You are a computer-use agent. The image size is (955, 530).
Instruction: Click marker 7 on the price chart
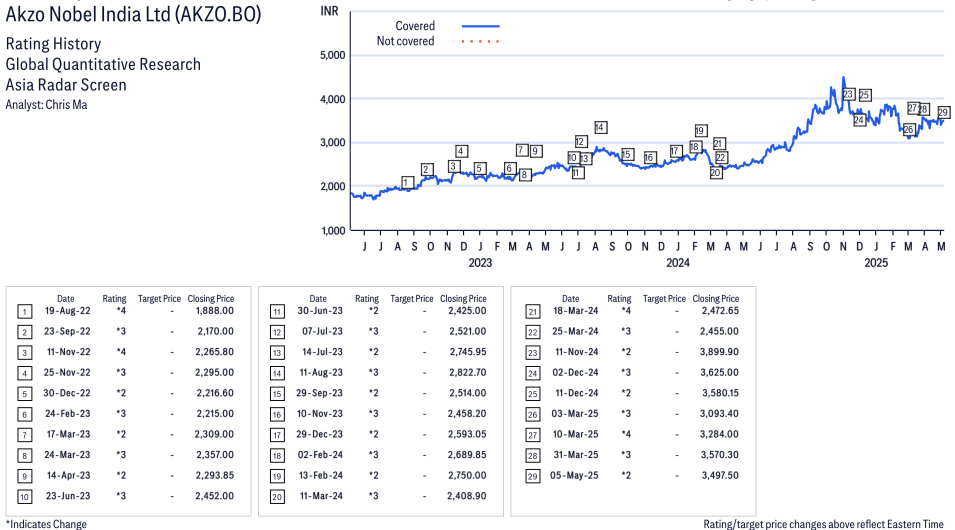[521, 150]
